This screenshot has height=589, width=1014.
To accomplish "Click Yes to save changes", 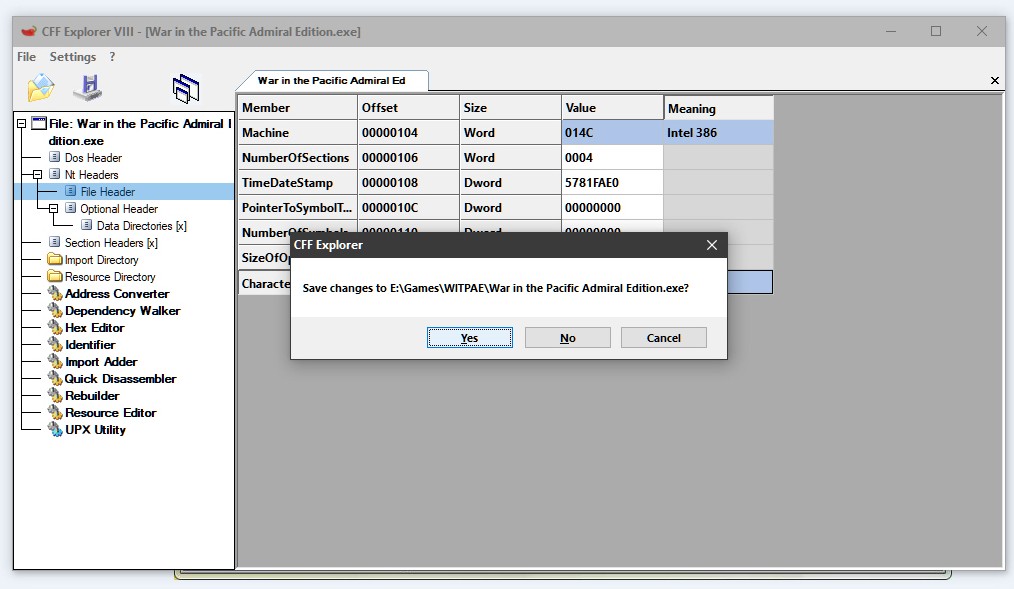I will click(469, 337).
